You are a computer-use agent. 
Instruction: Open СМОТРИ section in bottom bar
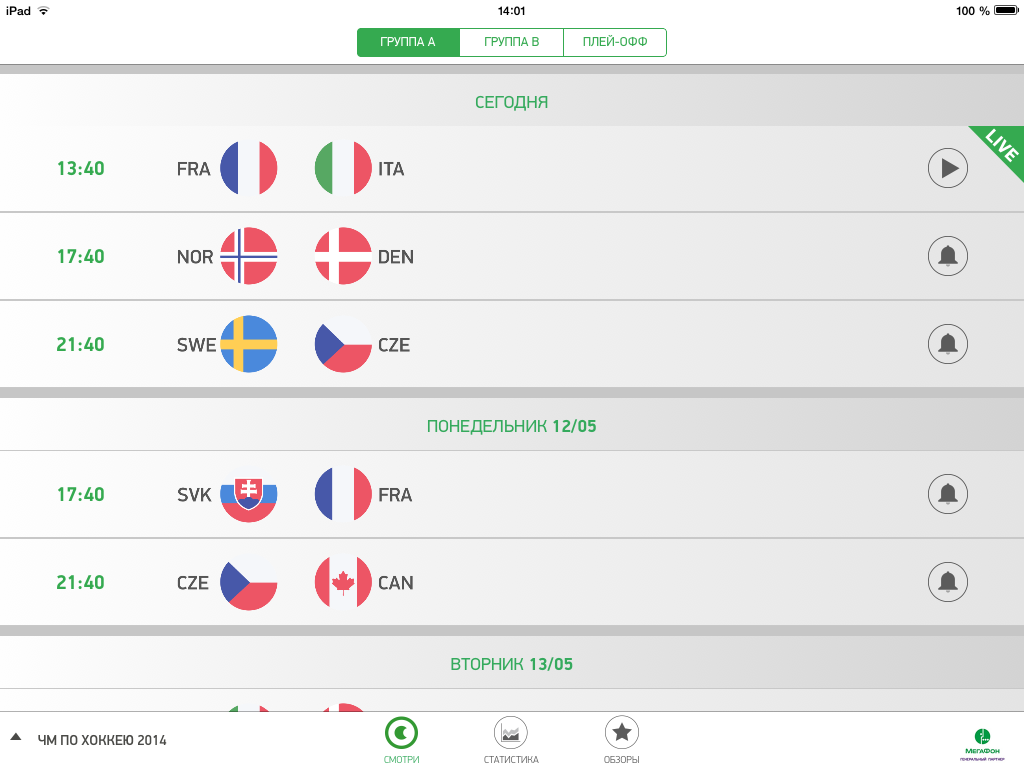[402, 740]
